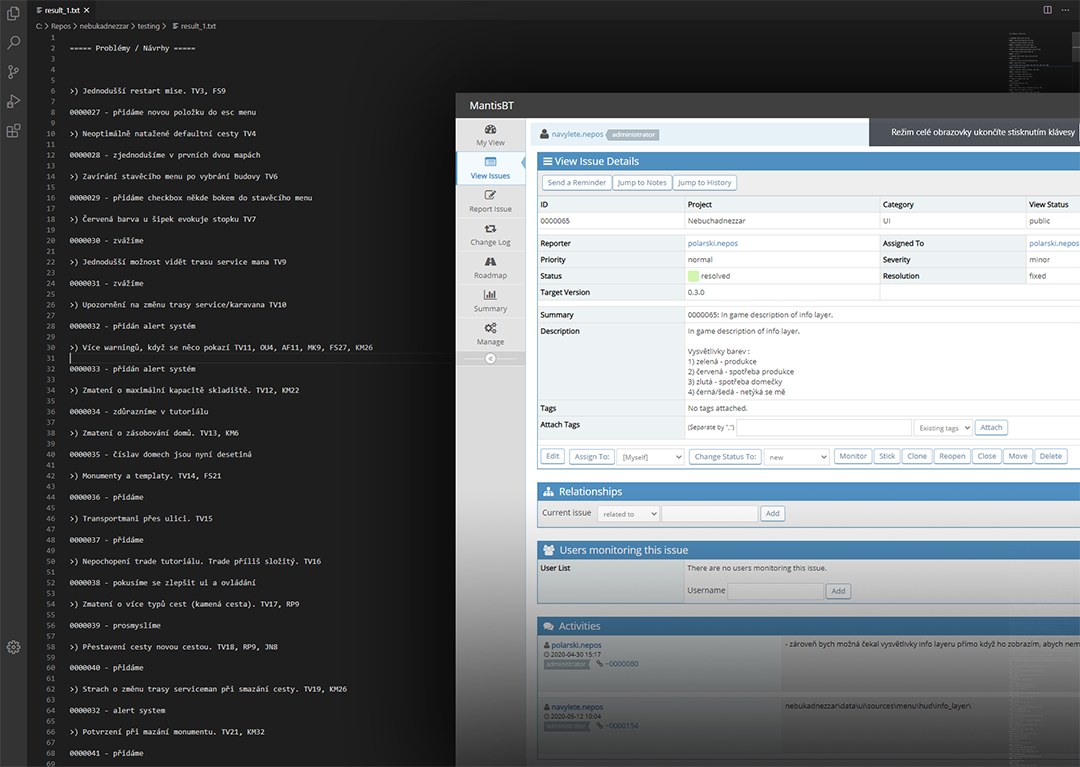Open Summary in MantisBT sidebar
Image resolution: width=1080 pixels, height=767 pixels.
click(490, 301)
